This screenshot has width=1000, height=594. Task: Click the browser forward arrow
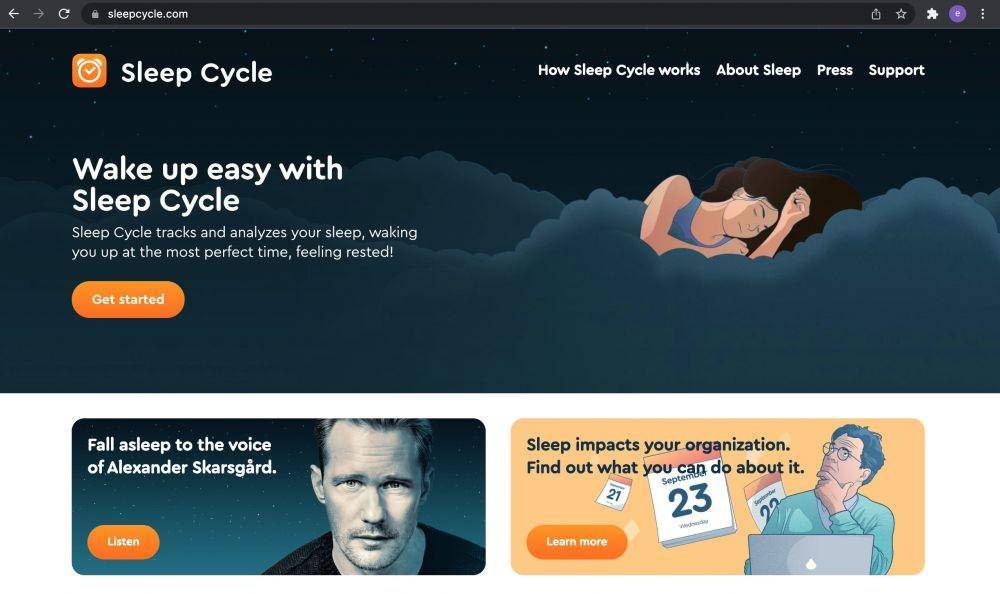click(x=39, y=13)
